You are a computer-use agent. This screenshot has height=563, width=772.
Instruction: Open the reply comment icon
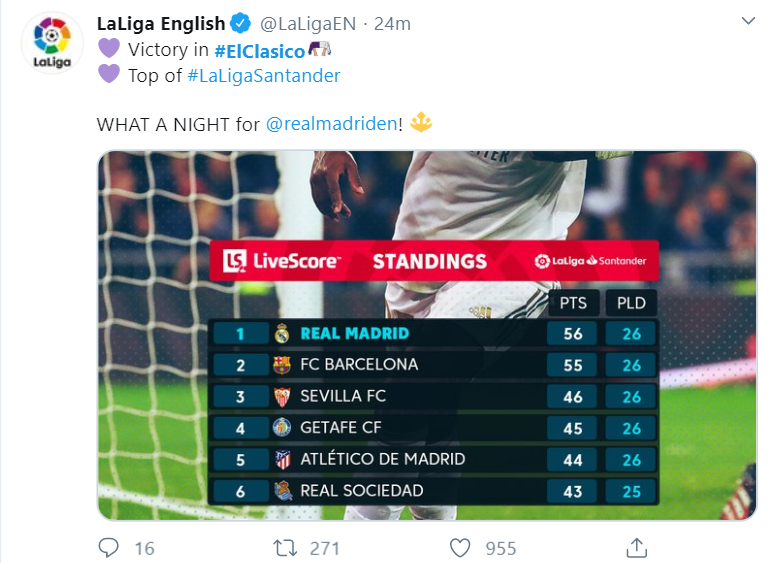pos(108,547)
